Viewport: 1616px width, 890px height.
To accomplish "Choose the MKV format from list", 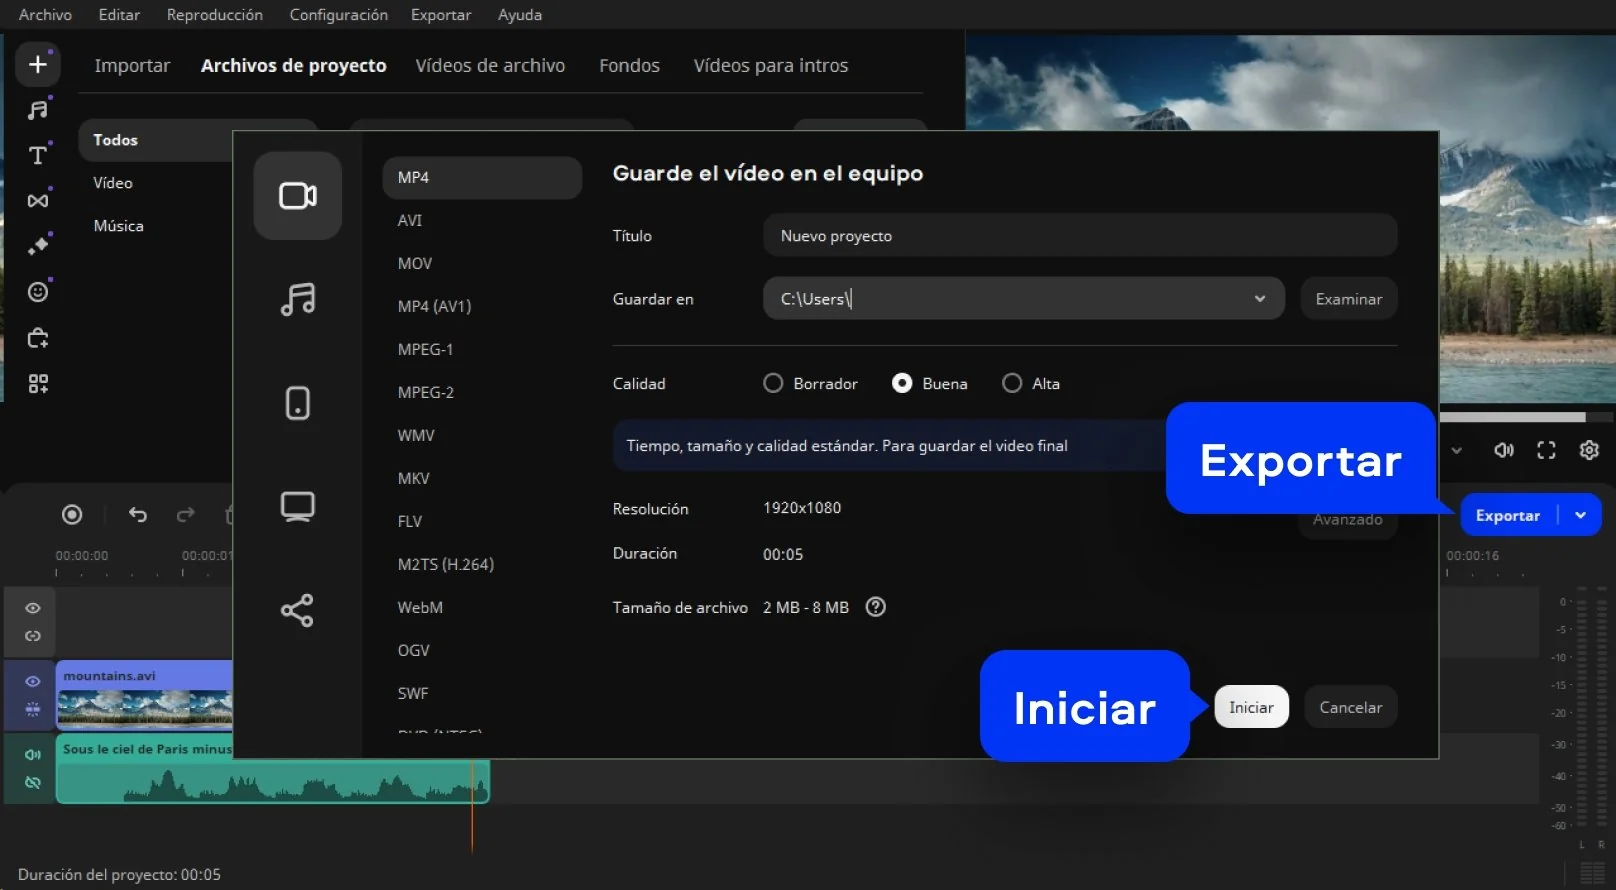I will click(413, 478).
